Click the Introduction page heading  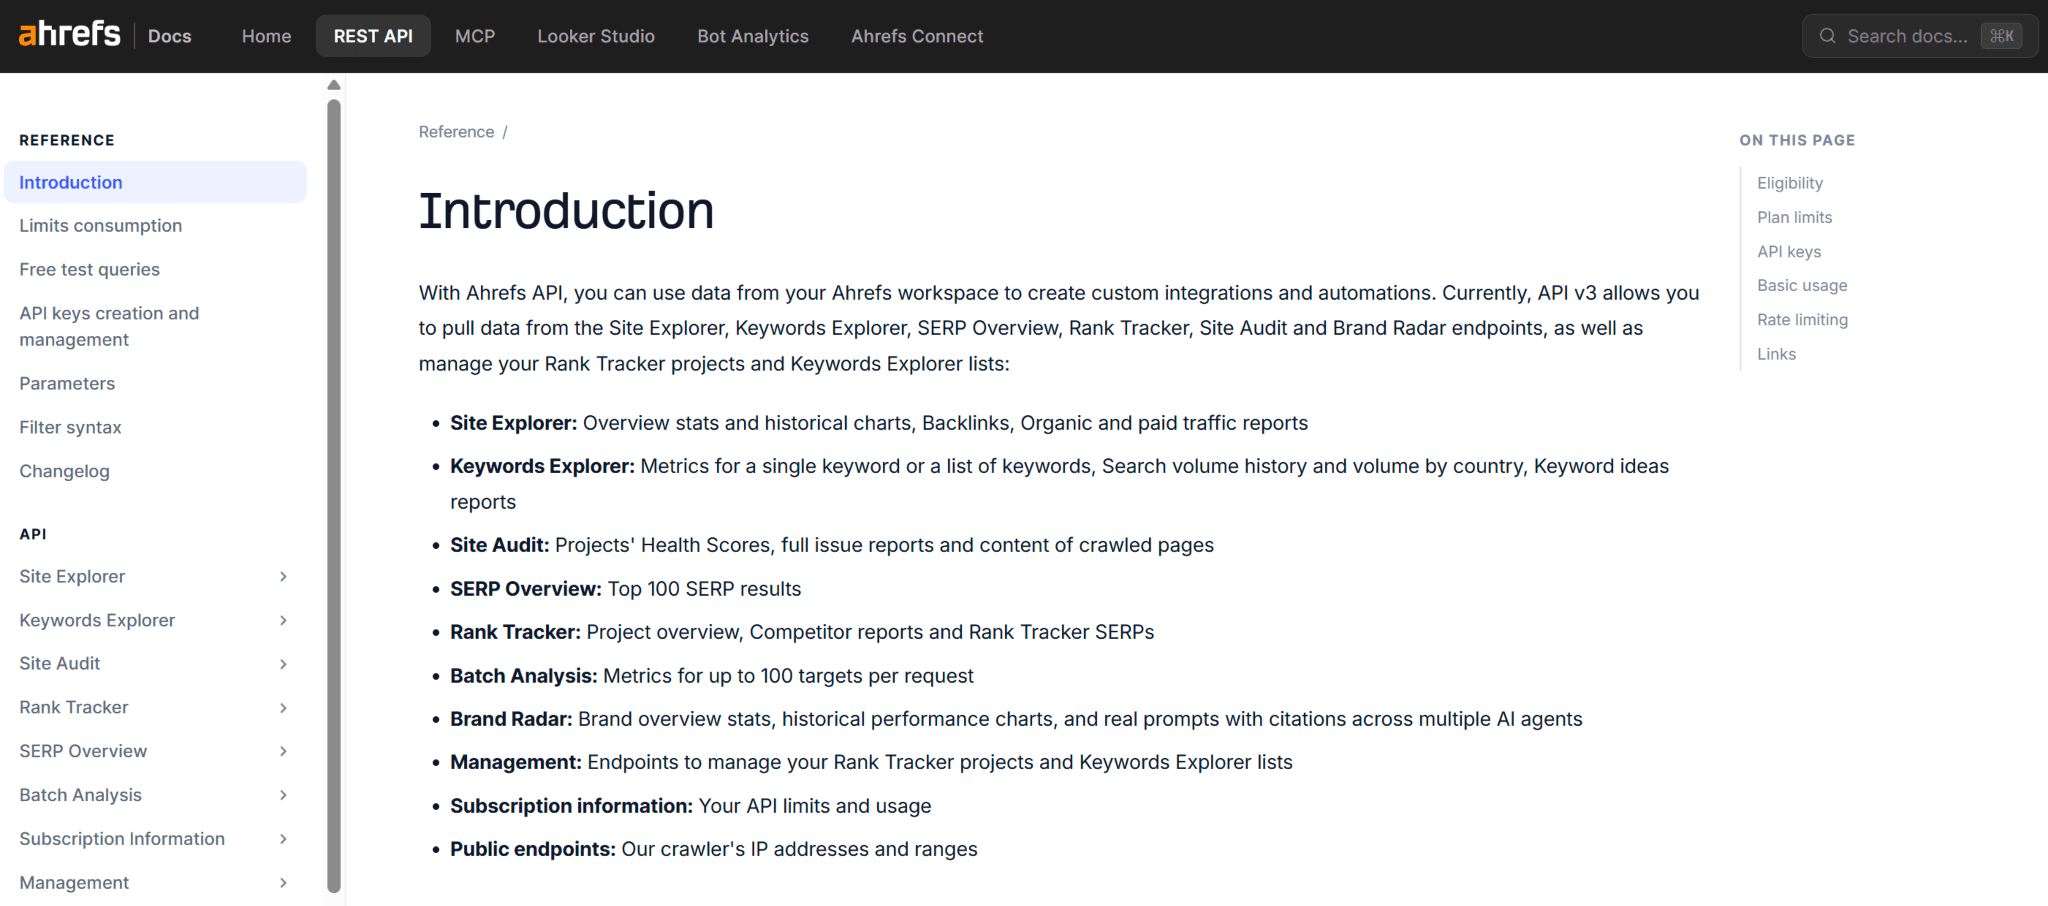(566, 211)
